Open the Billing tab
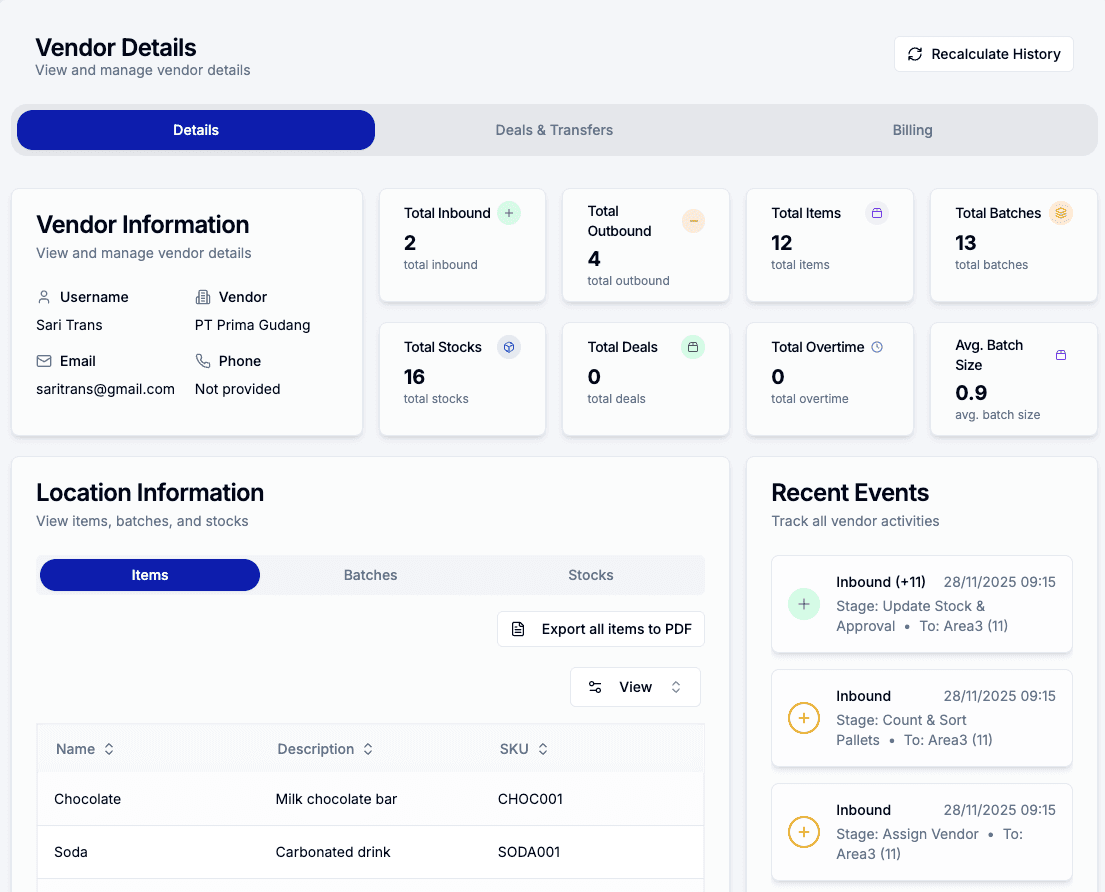The width and height of the screenshot is (1105, 892). pos(912,129)
